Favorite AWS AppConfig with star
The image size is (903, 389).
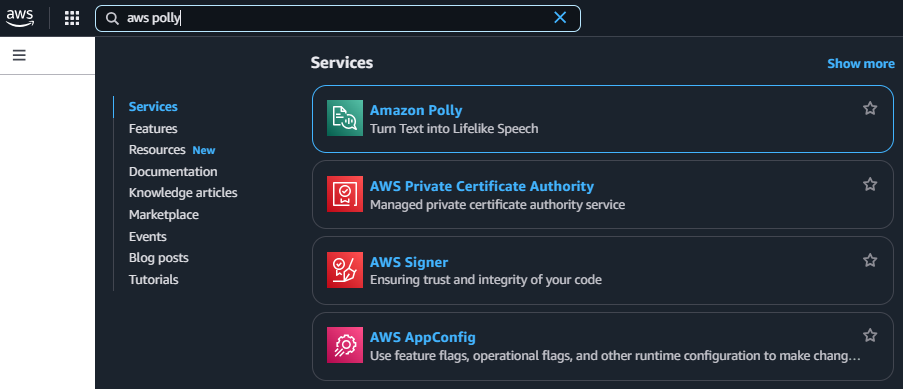click(870, 335)
